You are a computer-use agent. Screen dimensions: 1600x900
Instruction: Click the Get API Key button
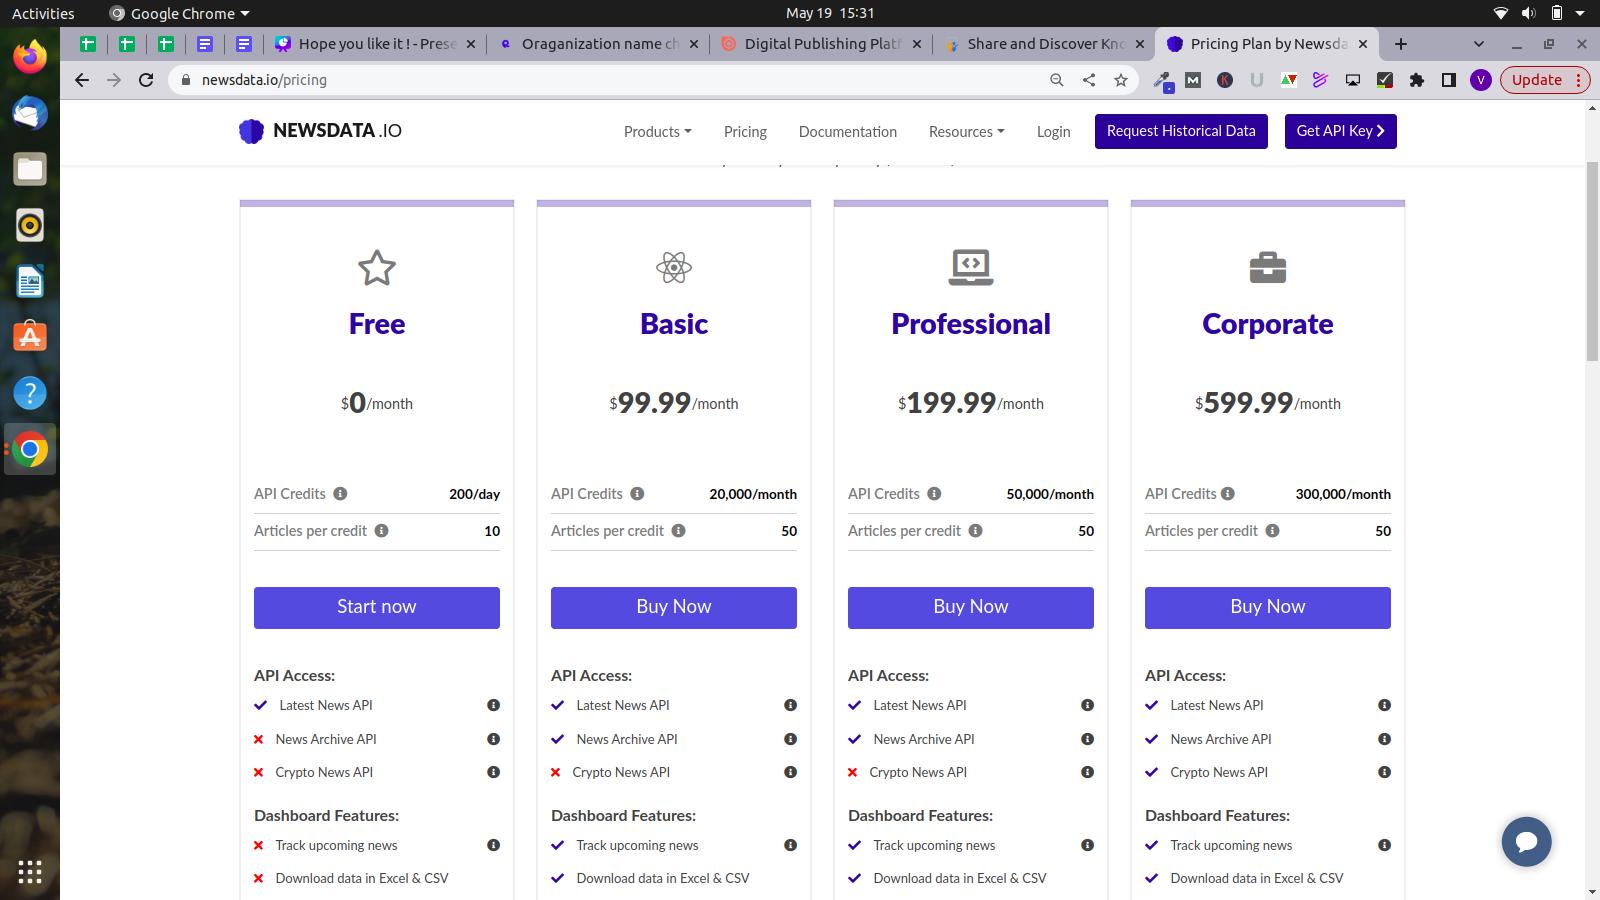click(x=1339, y=130)
